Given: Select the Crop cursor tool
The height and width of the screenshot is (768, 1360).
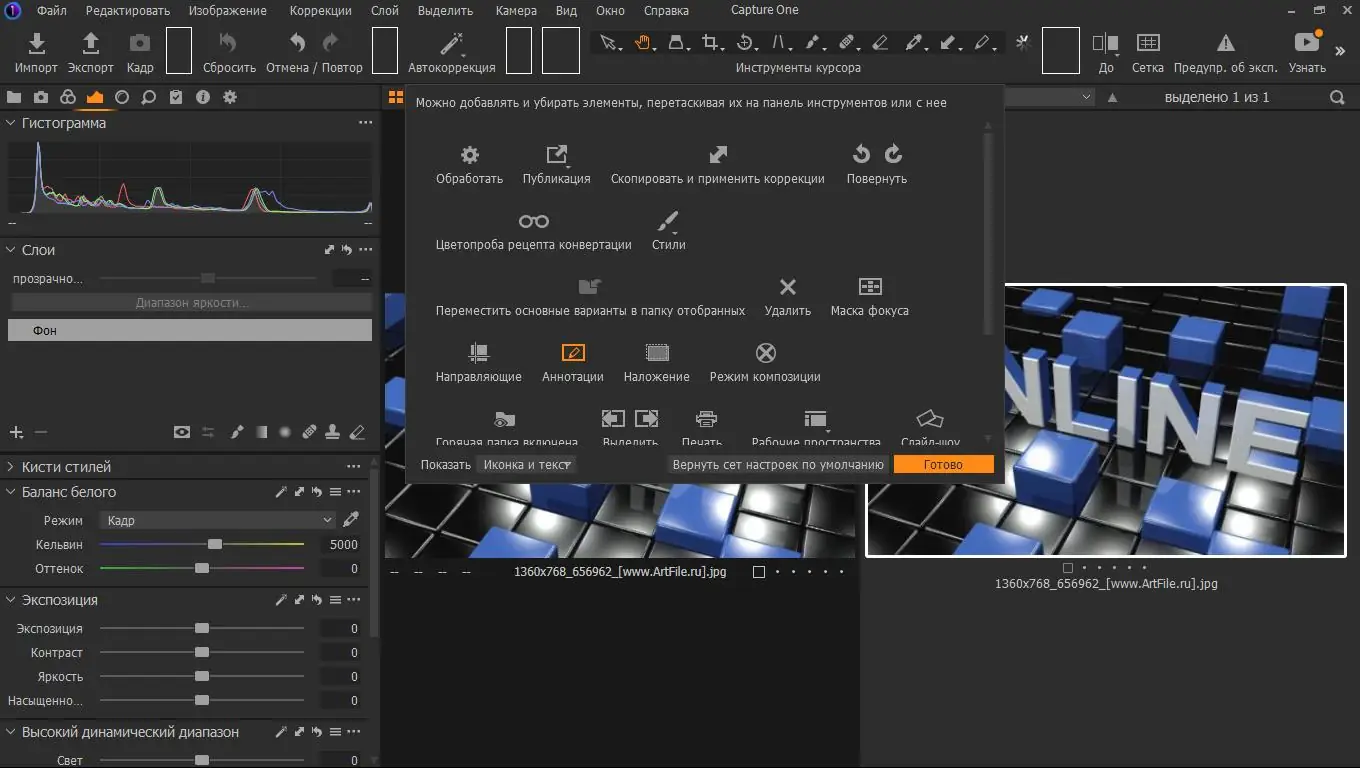Looking at the screenshot, I should point(711,43).
